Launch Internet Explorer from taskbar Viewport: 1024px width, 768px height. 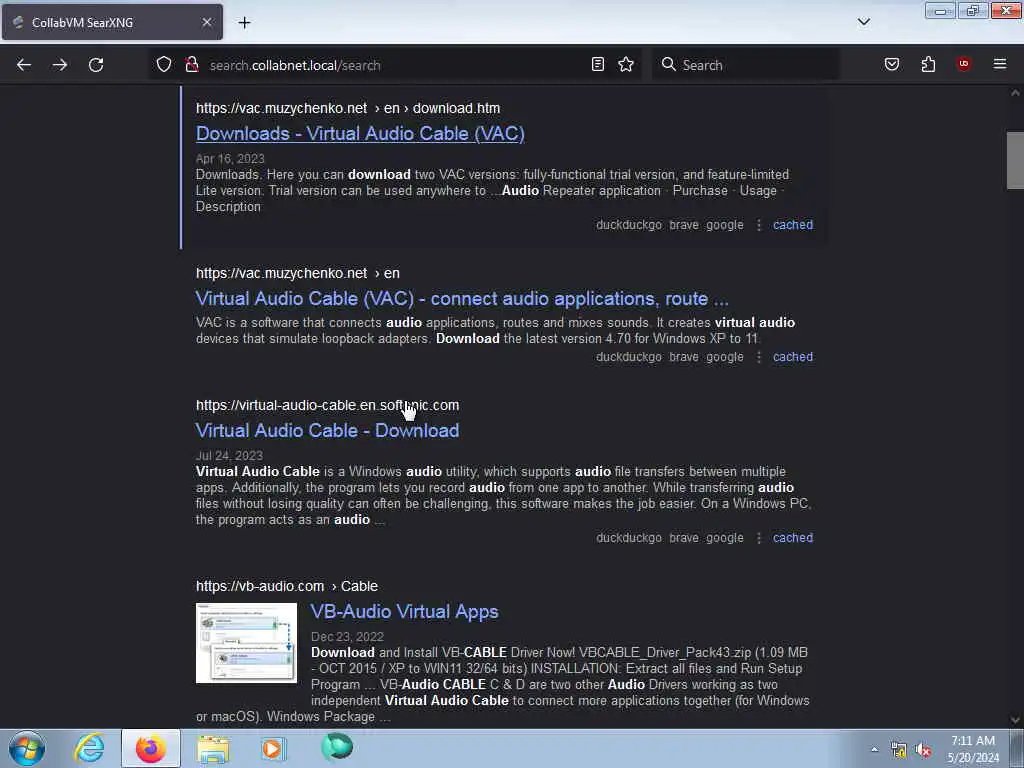click(x=89, y=748)
